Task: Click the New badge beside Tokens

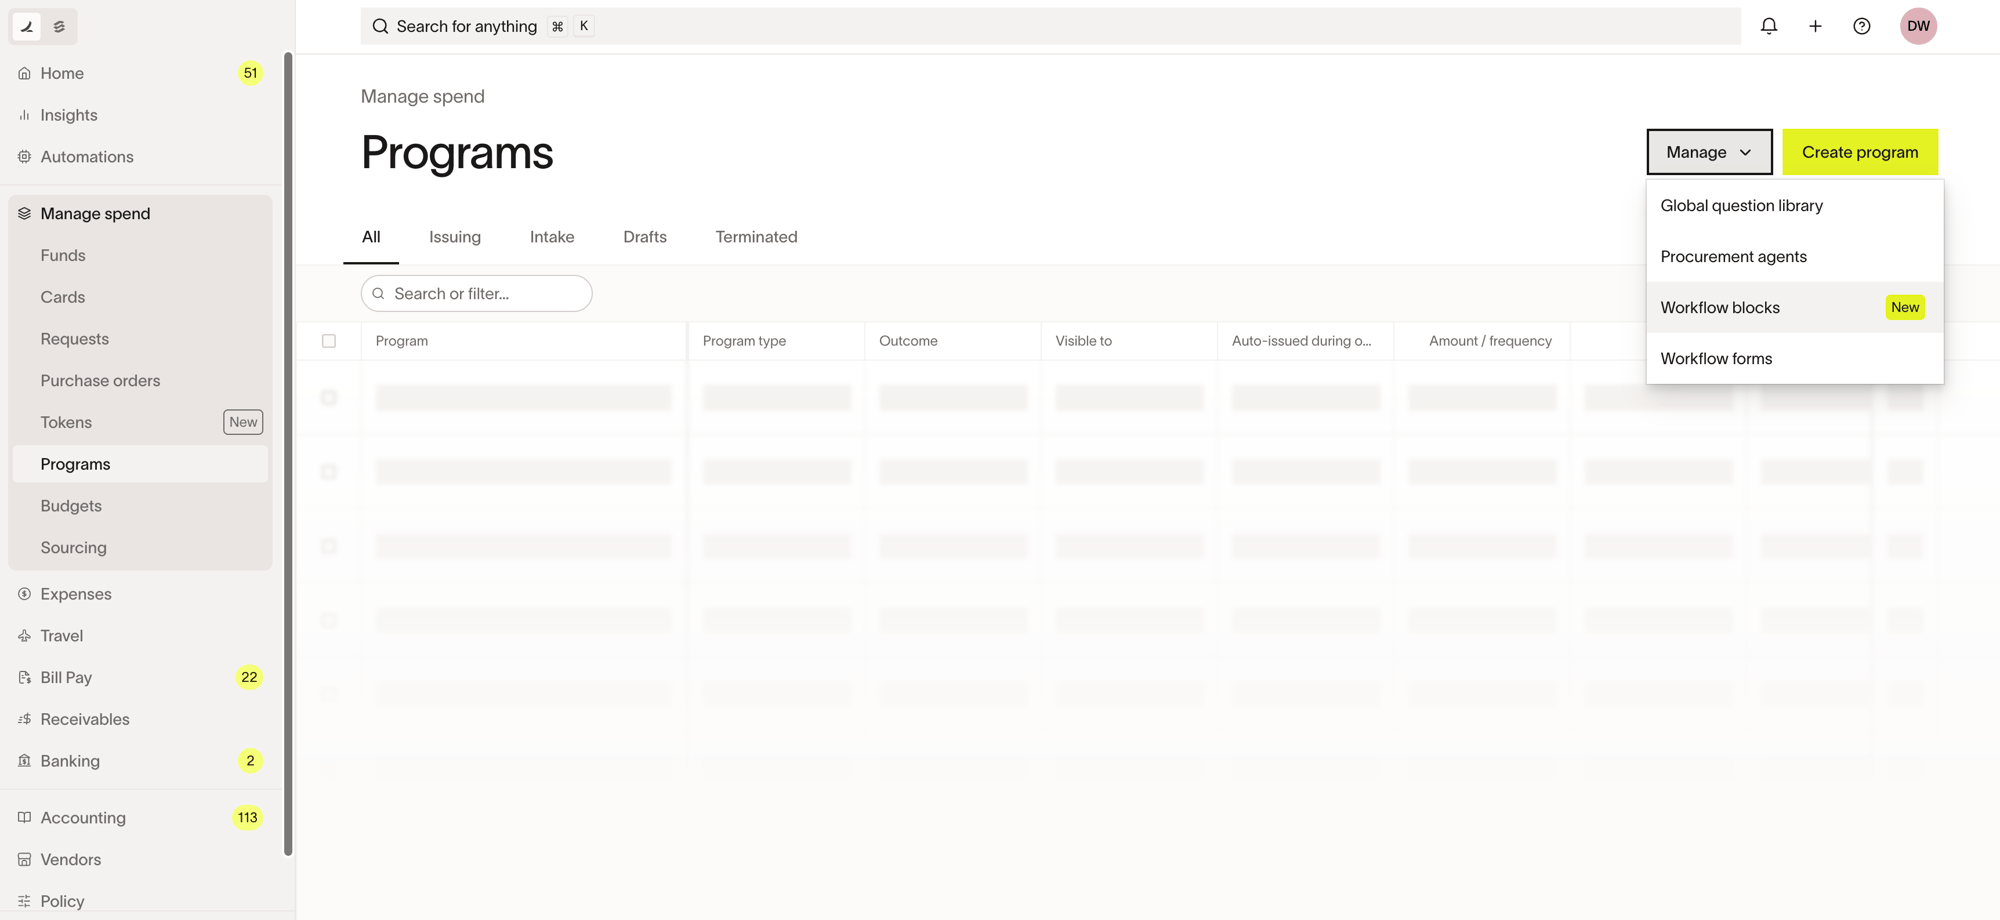Action: [243, 423]
